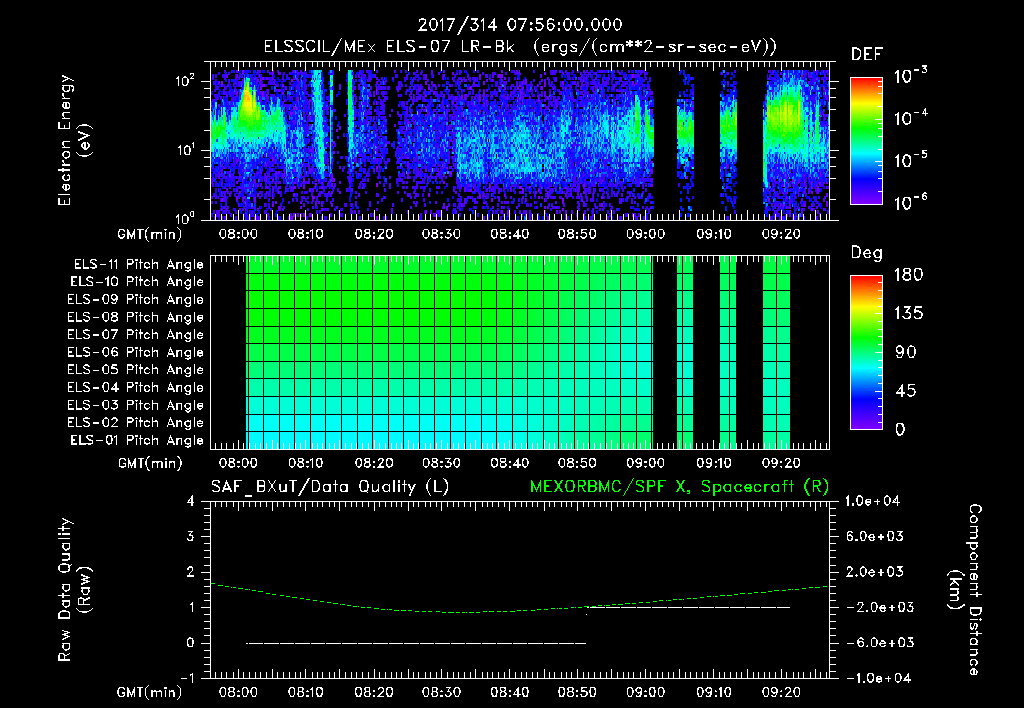This screenshot has height=708, width=1024.
Task: Click 'GMT(min)' label under the spectrogram
Action: [150, 234]
